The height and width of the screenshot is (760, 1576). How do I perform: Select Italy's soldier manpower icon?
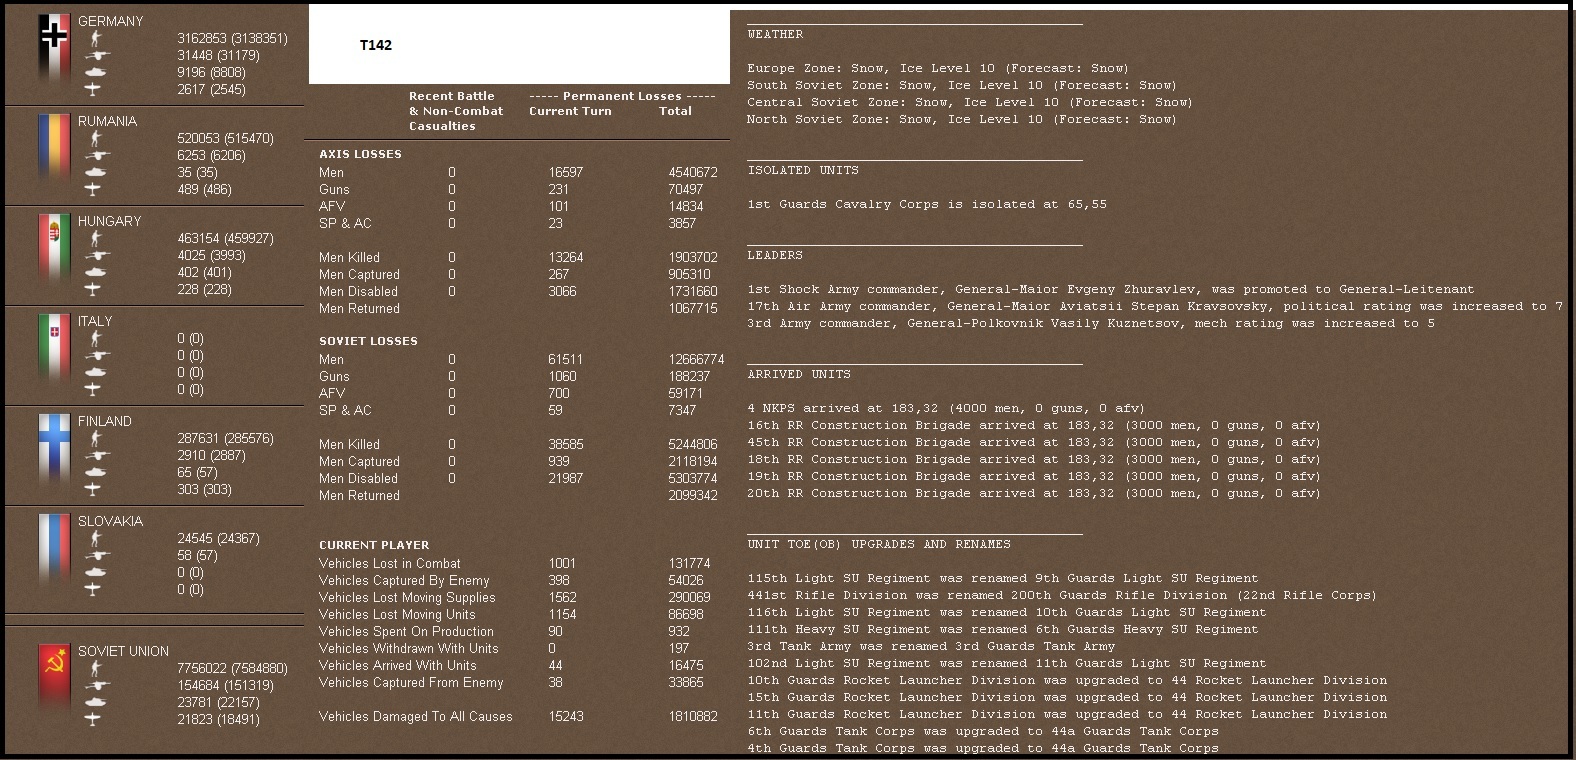click(95, 339)
